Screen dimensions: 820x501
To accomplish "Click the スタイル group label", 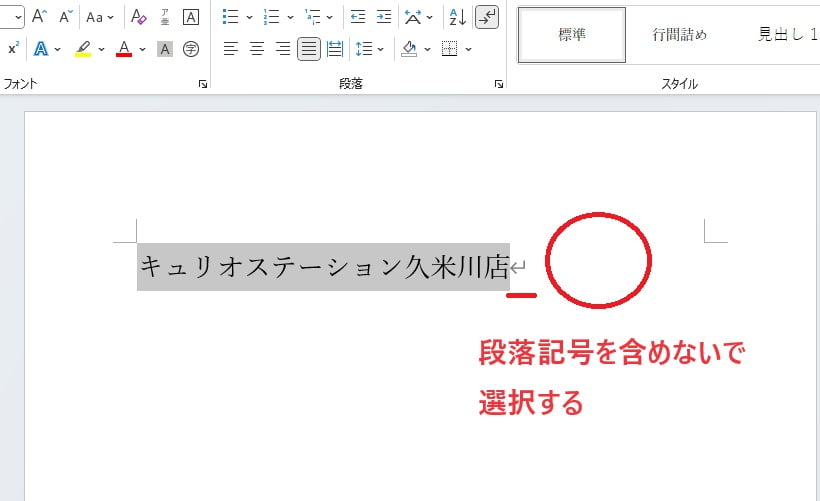I will click(679, 84).
